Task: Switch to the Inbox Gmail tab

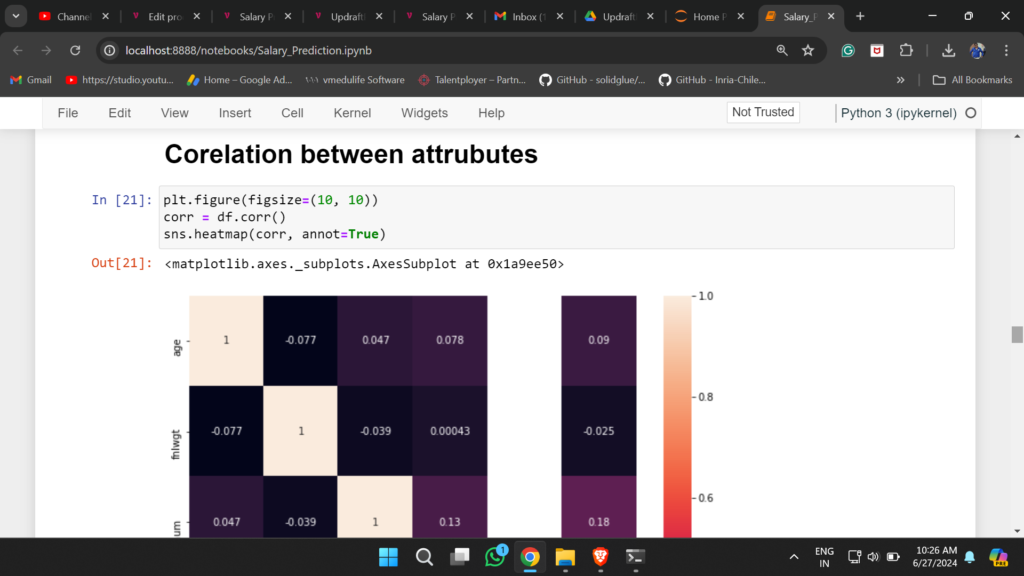Action: (521, 16)
